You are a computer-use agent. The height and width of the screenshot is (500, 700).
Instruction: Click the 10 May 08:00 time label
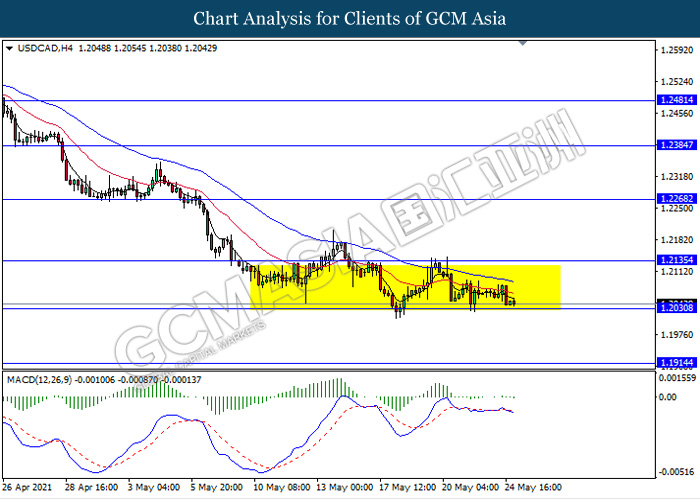(x=281, y=487)
